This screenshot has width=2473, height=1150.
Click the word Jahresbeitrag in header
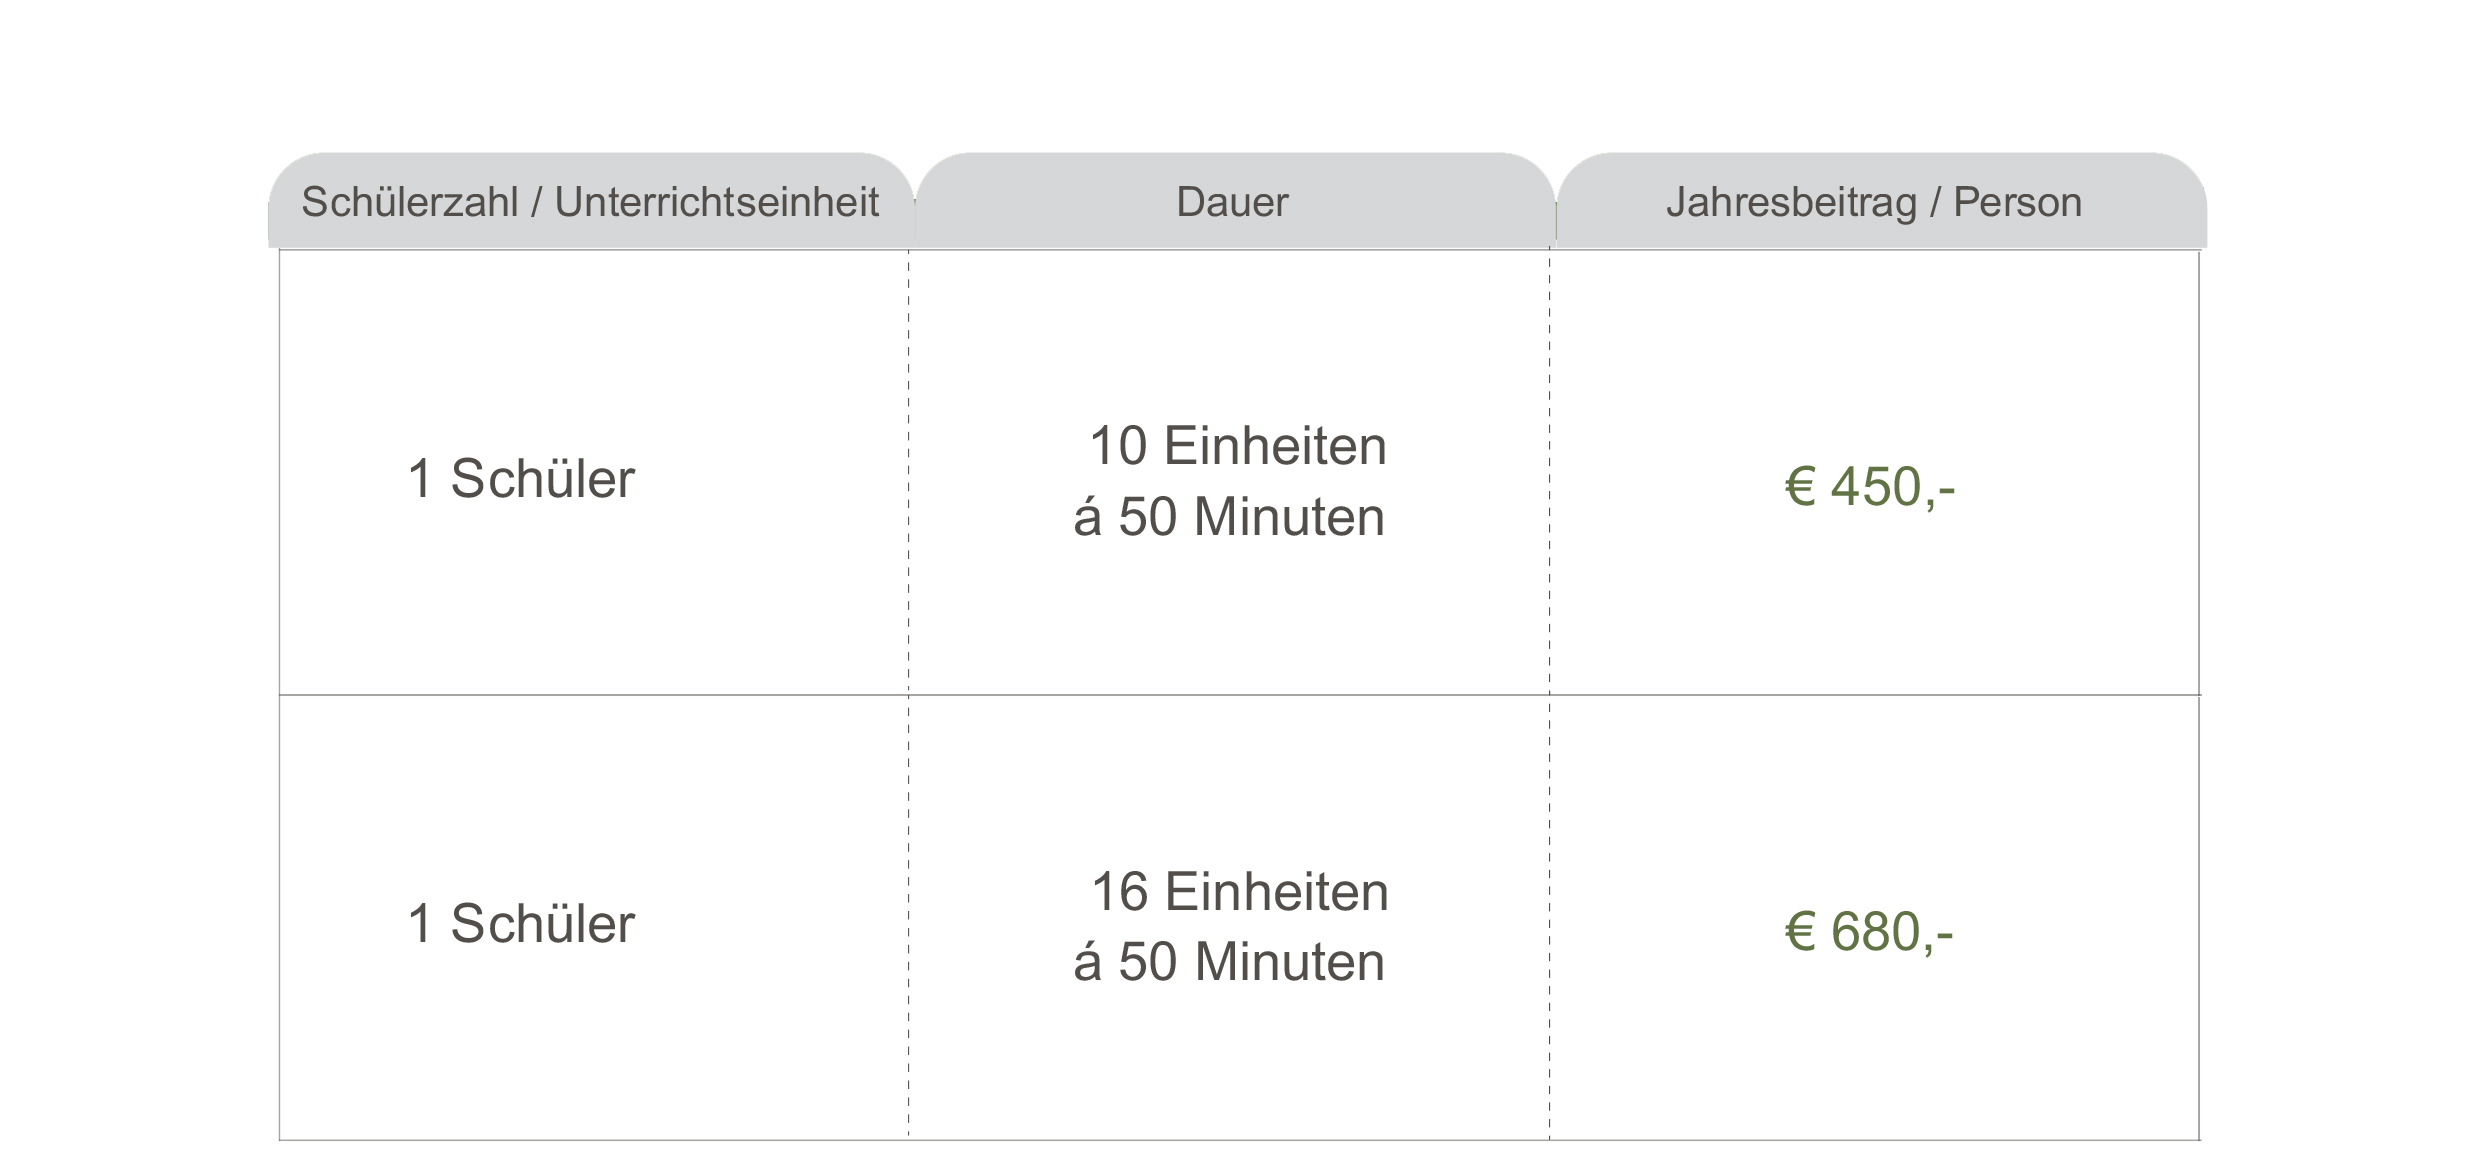[1792, 203]
